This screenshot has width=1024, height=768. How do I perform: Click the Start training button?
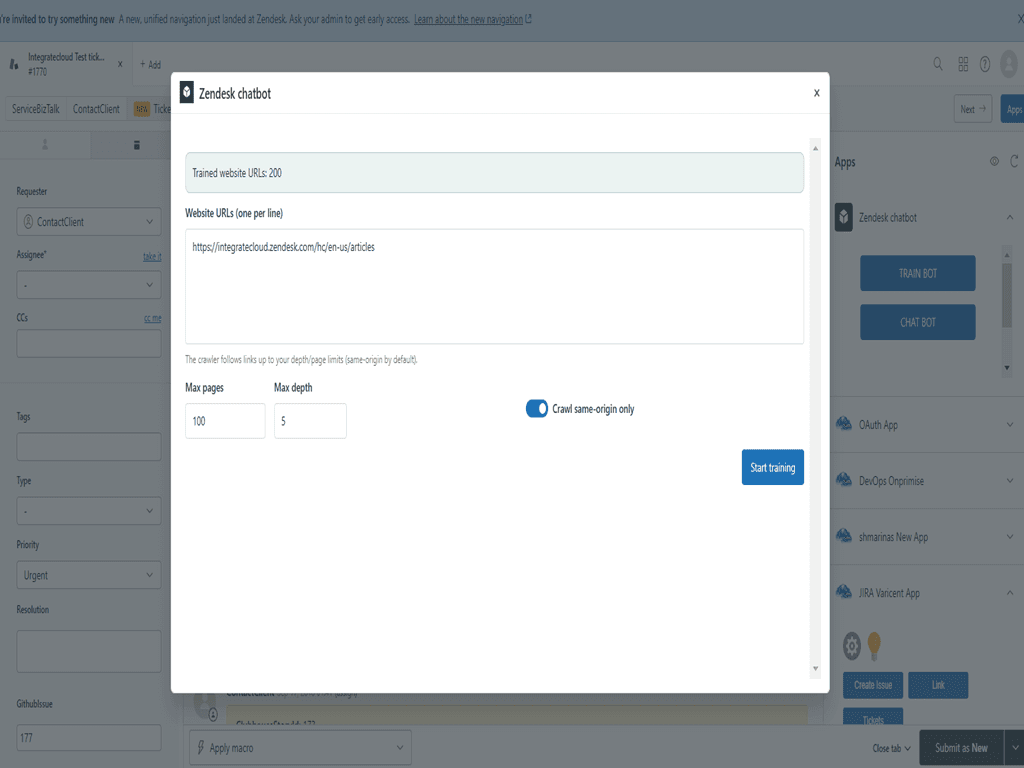tap(773, 467)
